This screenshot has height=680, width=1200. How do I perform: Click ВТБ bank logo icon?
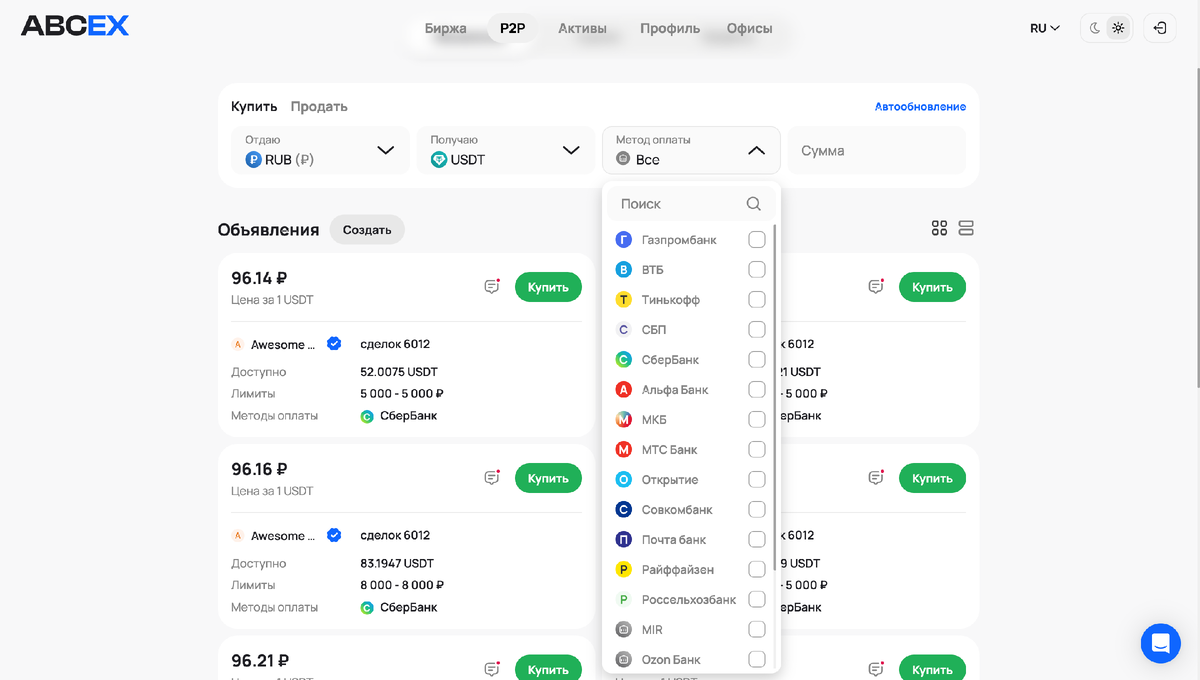623,270
